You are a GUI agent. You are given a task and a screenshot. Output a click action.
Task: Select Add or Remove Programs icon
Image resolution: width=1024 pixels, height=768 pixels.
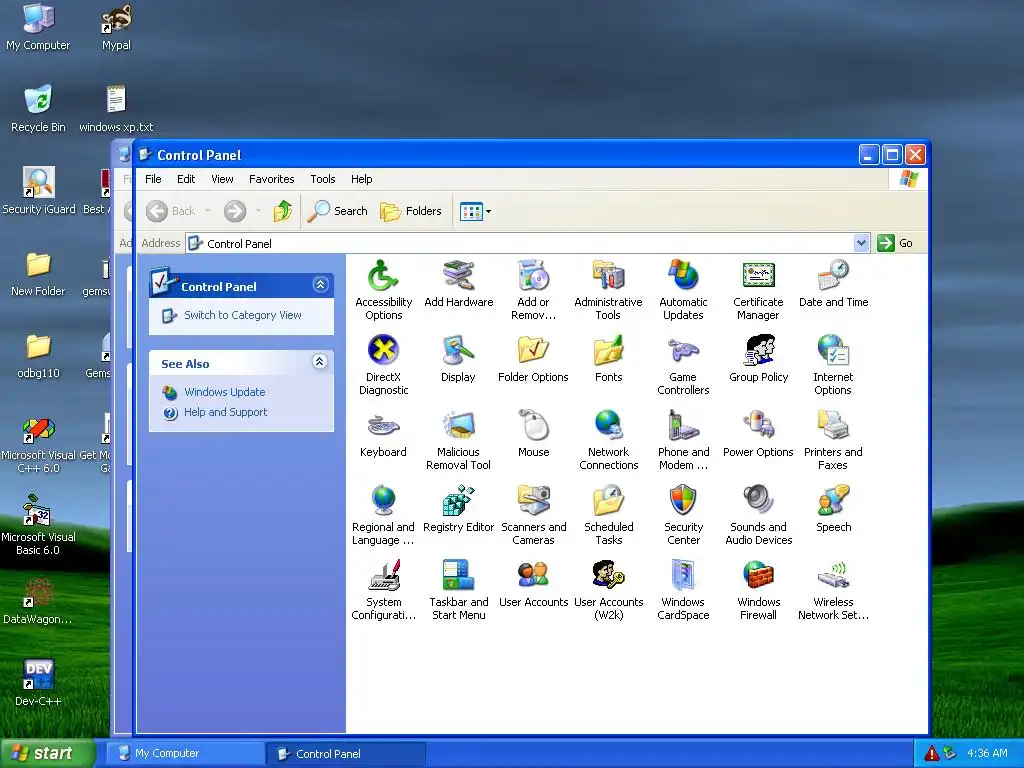click(534, 276)
